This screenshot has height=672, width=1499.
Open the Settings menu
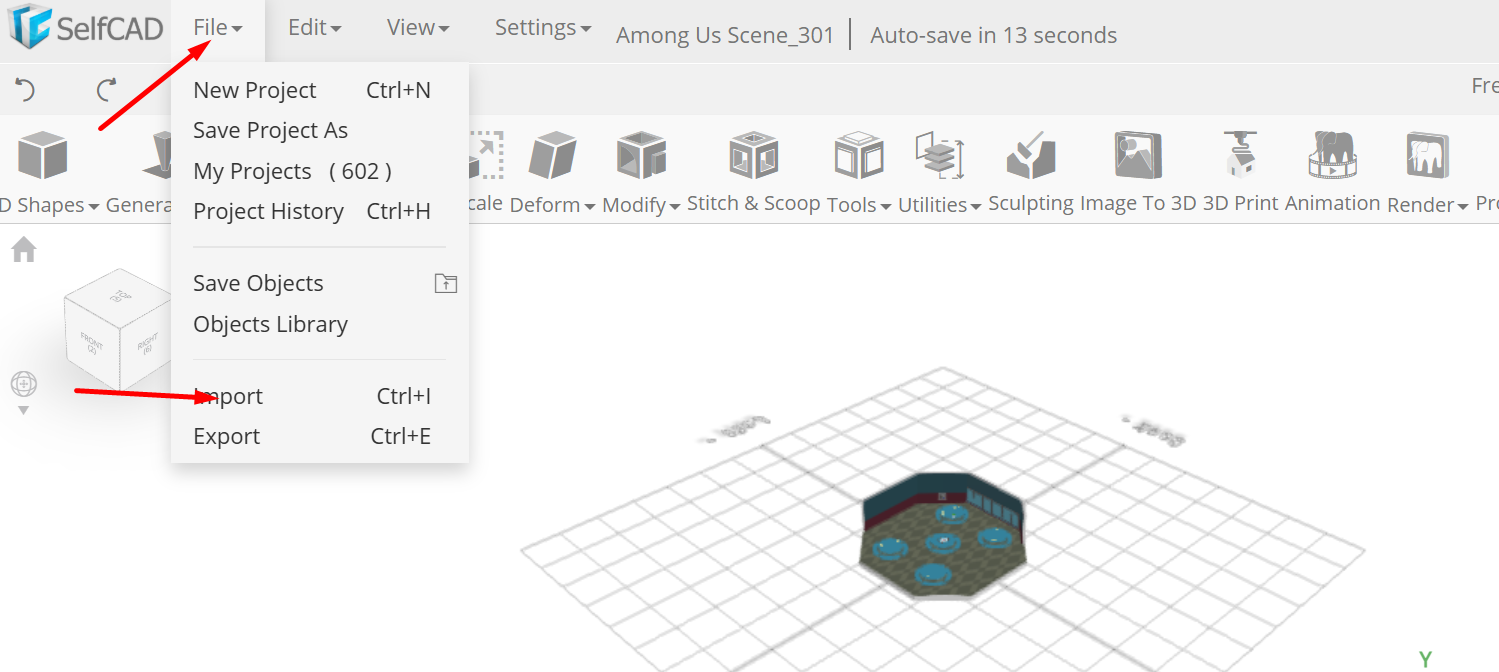click(543, 28)
